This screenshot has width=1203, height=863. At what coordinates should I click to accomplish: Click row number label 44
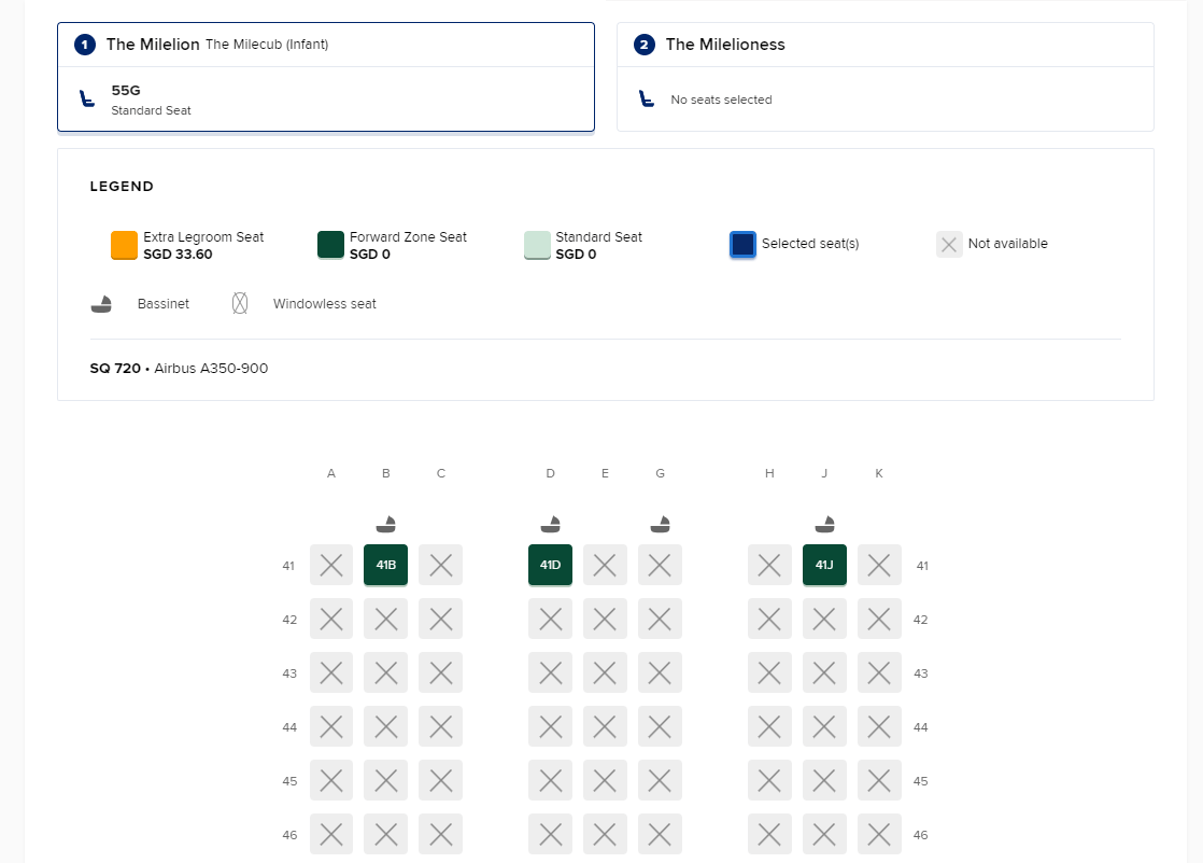(x=290, y=726)
